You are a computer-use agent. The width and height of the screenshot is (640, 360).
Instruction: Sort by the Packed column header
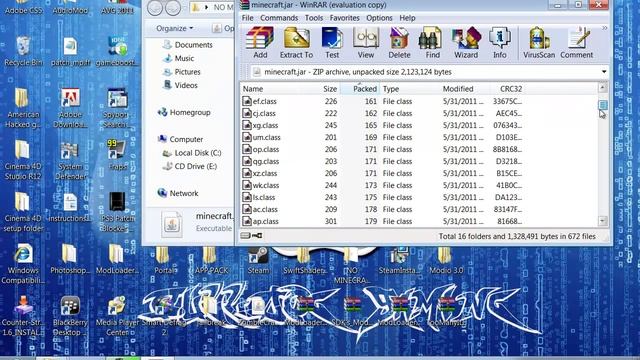tap(360, 89)
